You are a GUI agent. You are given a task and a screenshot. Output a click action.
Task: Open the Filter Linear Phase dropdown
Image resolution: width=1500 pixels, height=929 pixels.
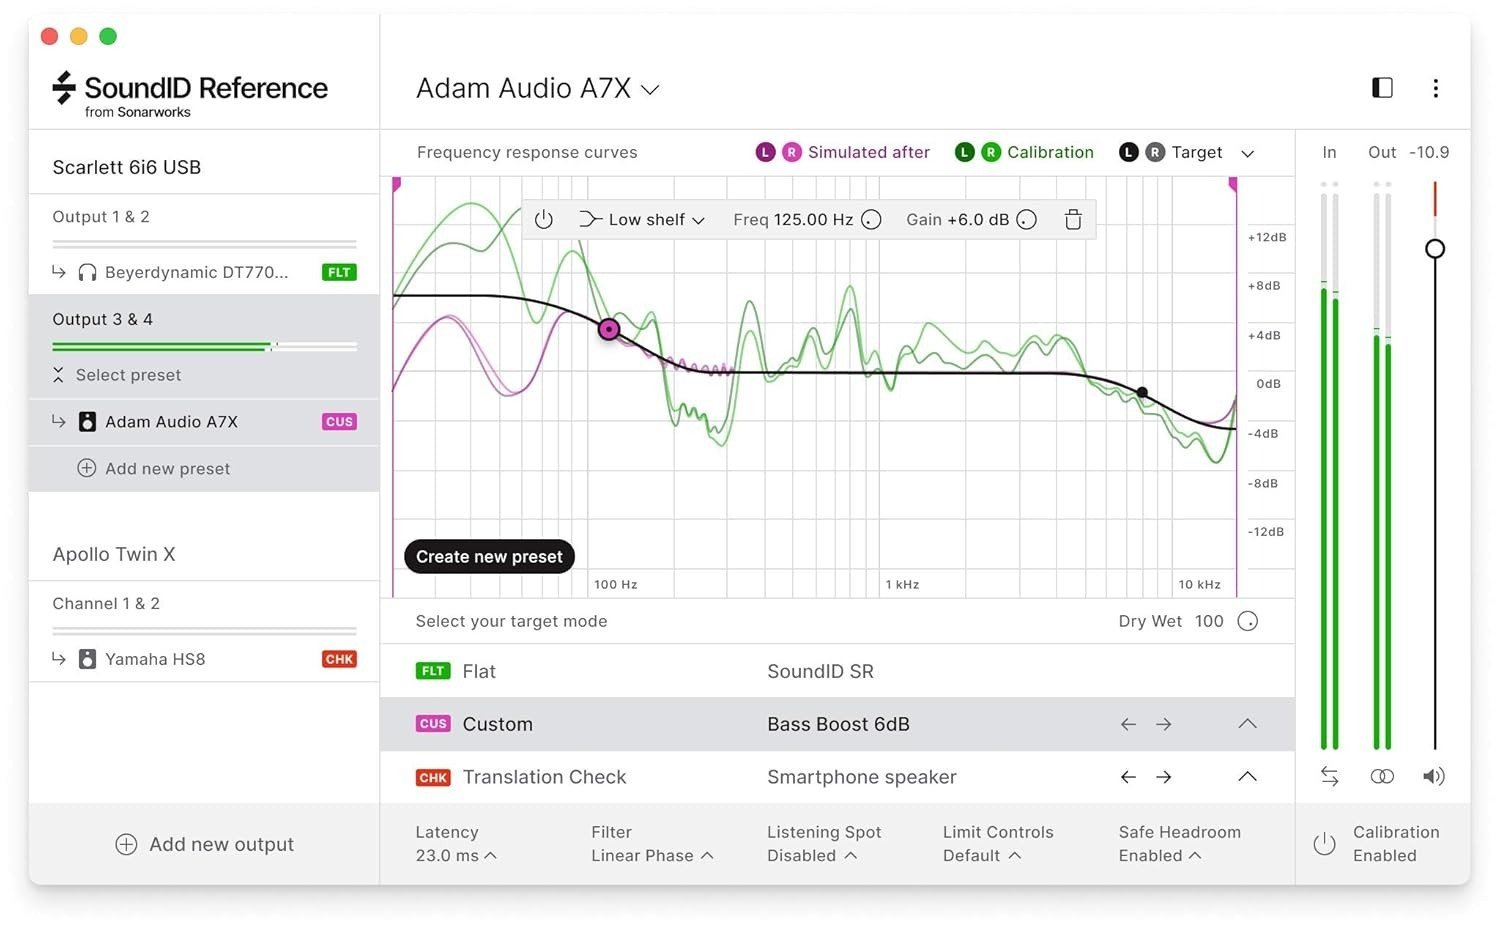tap(652, 844)
